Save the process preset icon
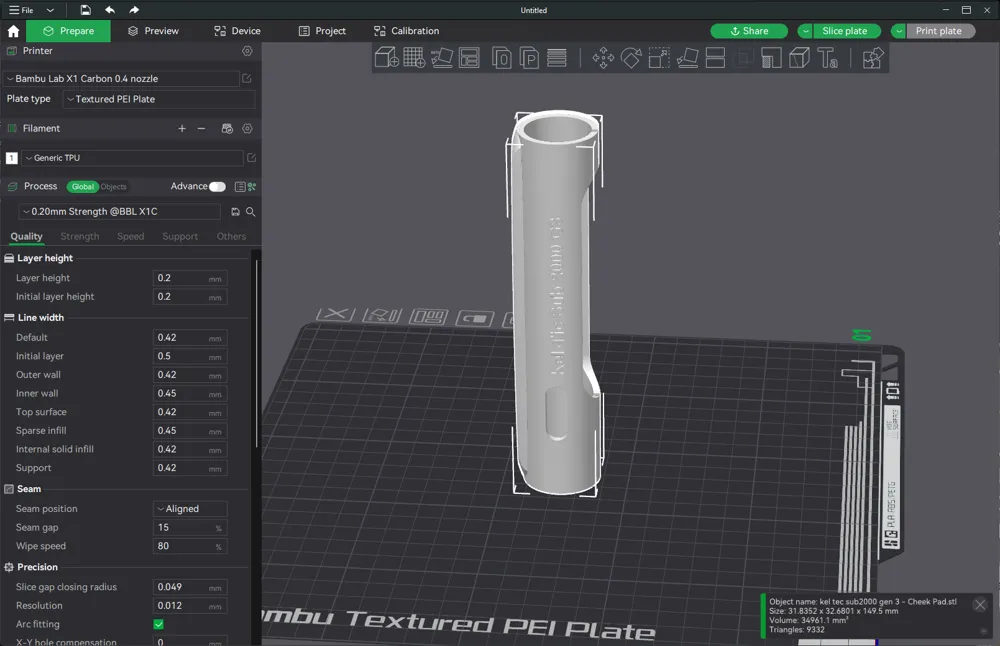This screenshot has height=646, width=1000. tap(235, 212)
